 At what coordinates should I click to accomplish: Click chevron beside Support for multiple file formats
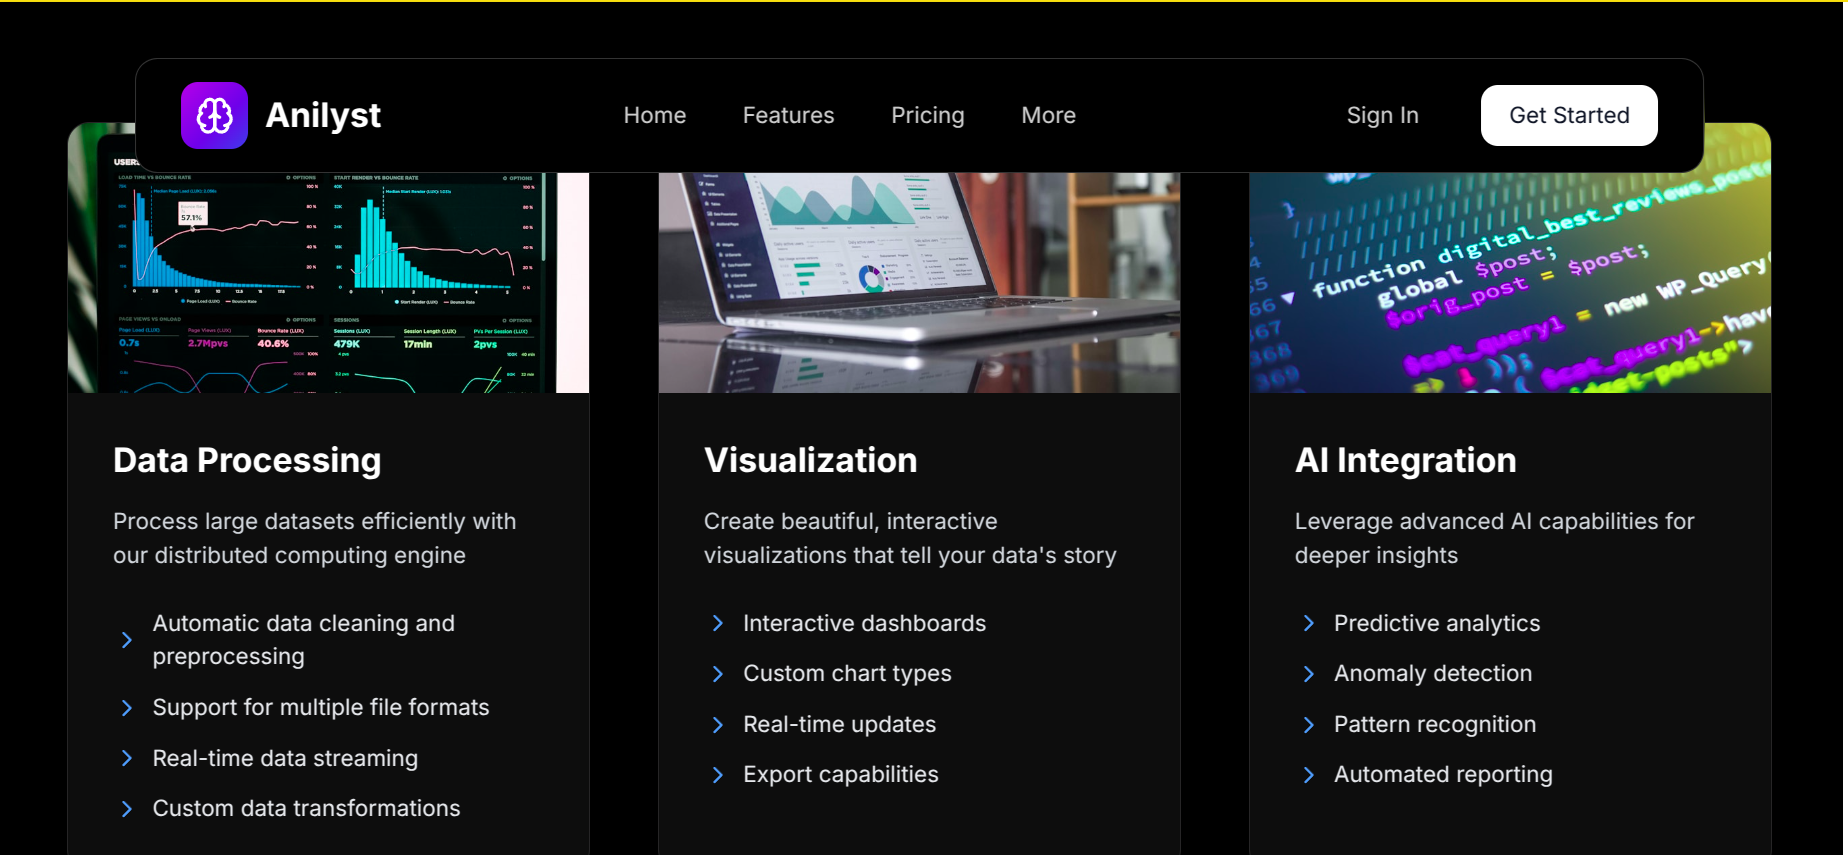click(126, 708)
